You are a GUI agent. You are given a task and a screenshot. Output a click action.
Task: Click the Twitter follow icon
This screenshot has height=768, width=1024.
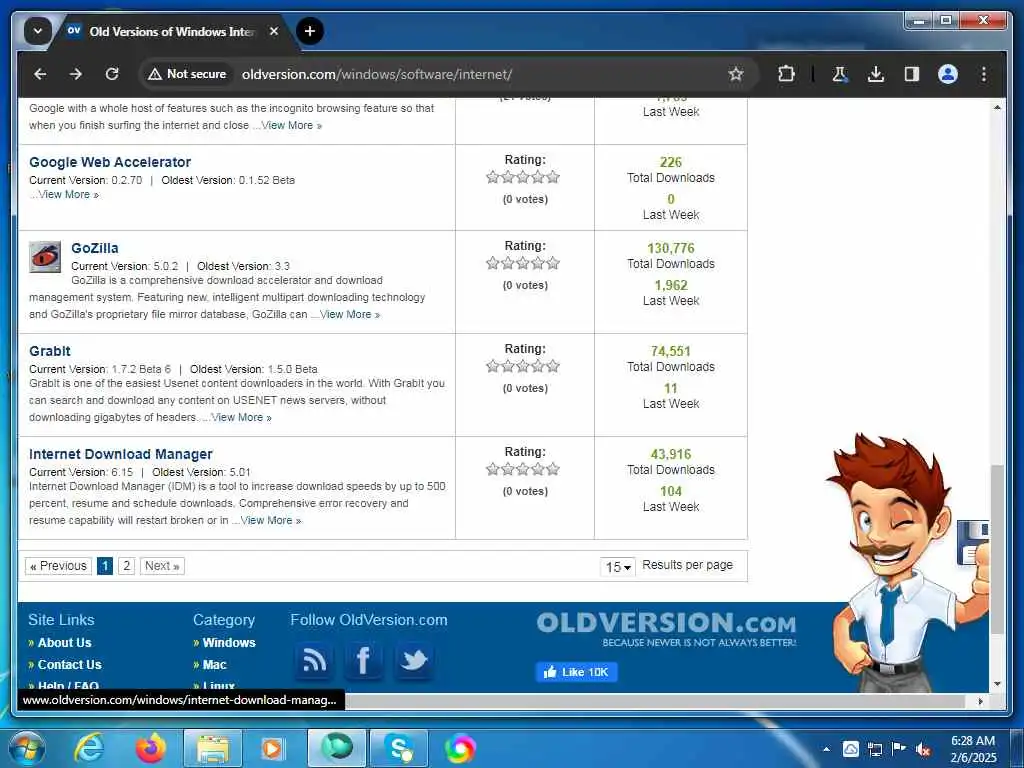tap(414, 661)
